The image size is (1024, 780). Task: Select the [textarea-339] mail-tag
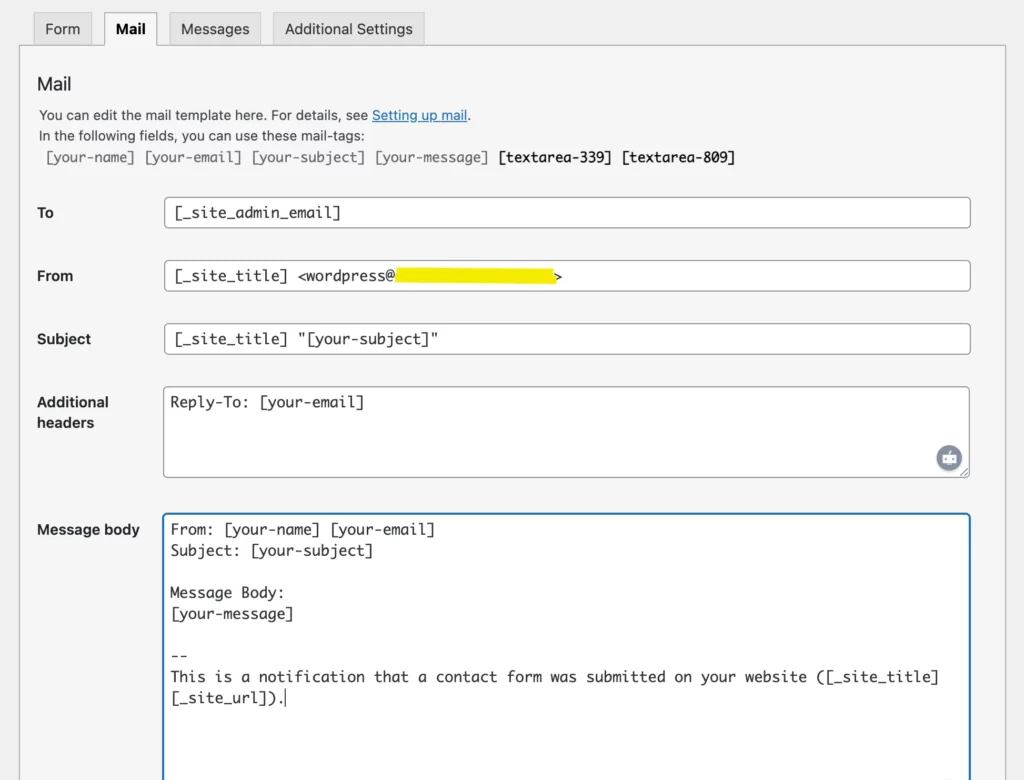coord(554,157)
